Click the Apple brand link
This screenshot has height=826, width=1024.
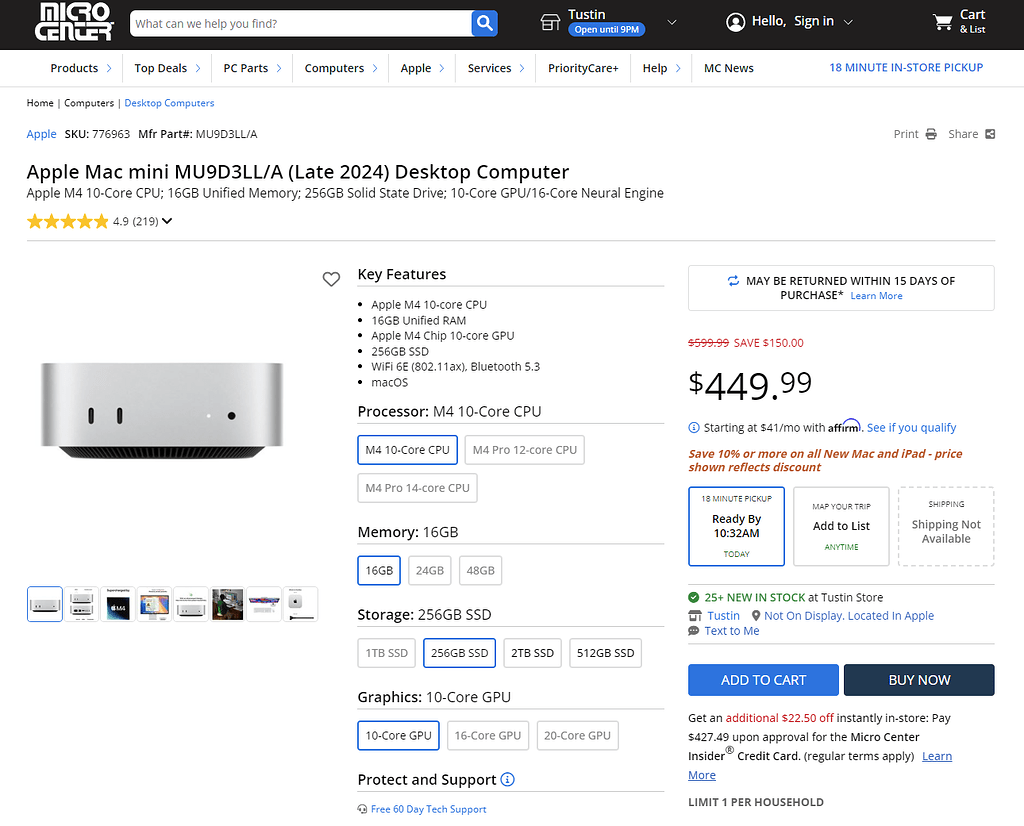(x=41, y=134)
